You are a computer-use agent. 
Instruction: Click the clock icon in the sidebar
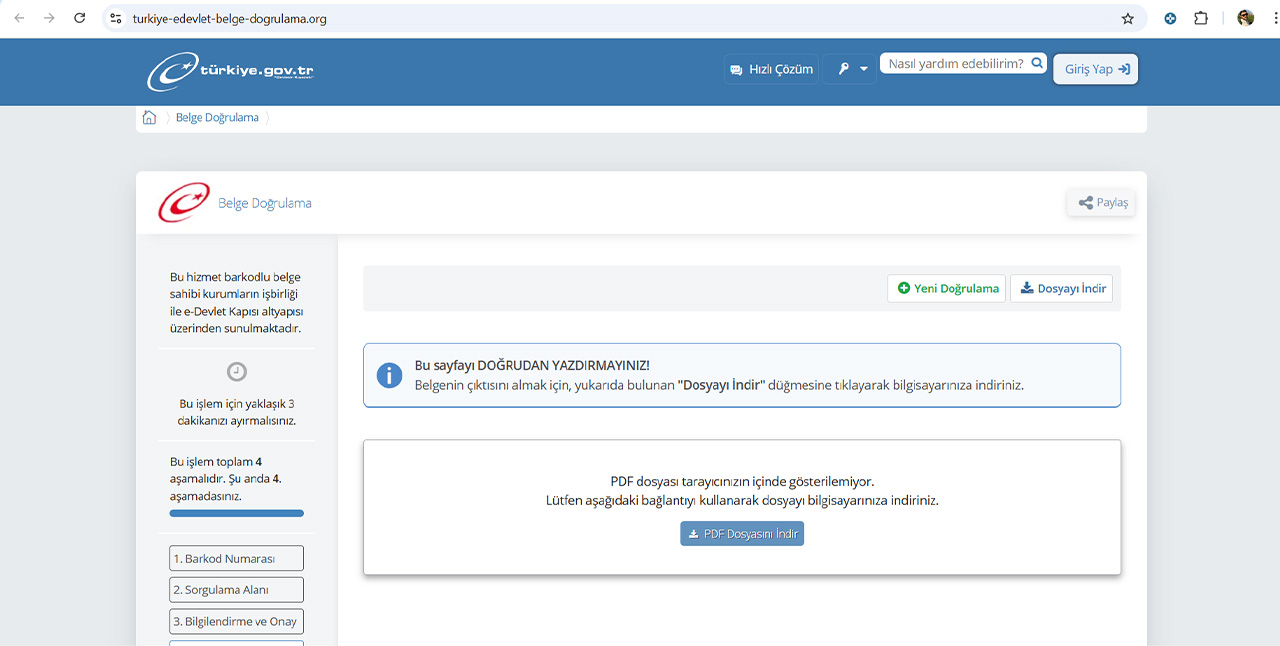pyautogui.click(x=236, y=371)
